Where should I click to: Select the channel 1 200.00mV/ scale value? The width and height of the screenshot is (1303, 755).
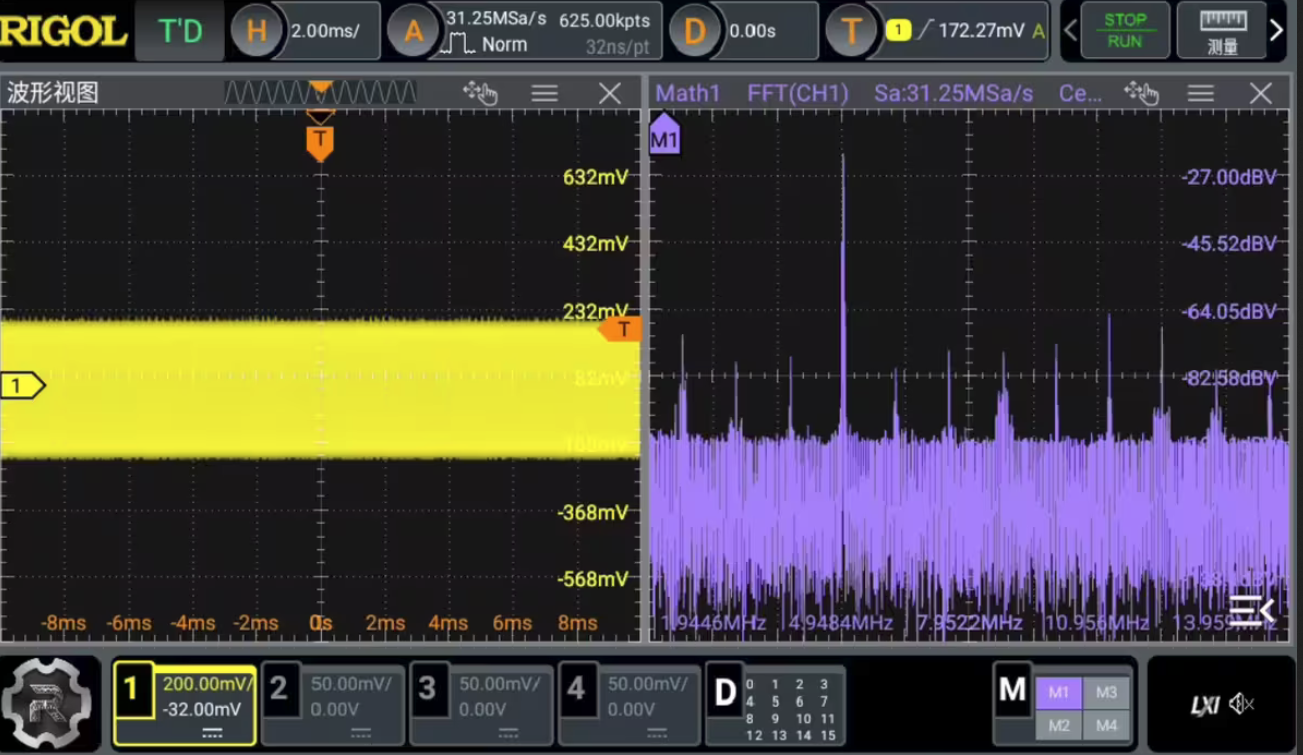pyautogui.click(x=208, y=684)
